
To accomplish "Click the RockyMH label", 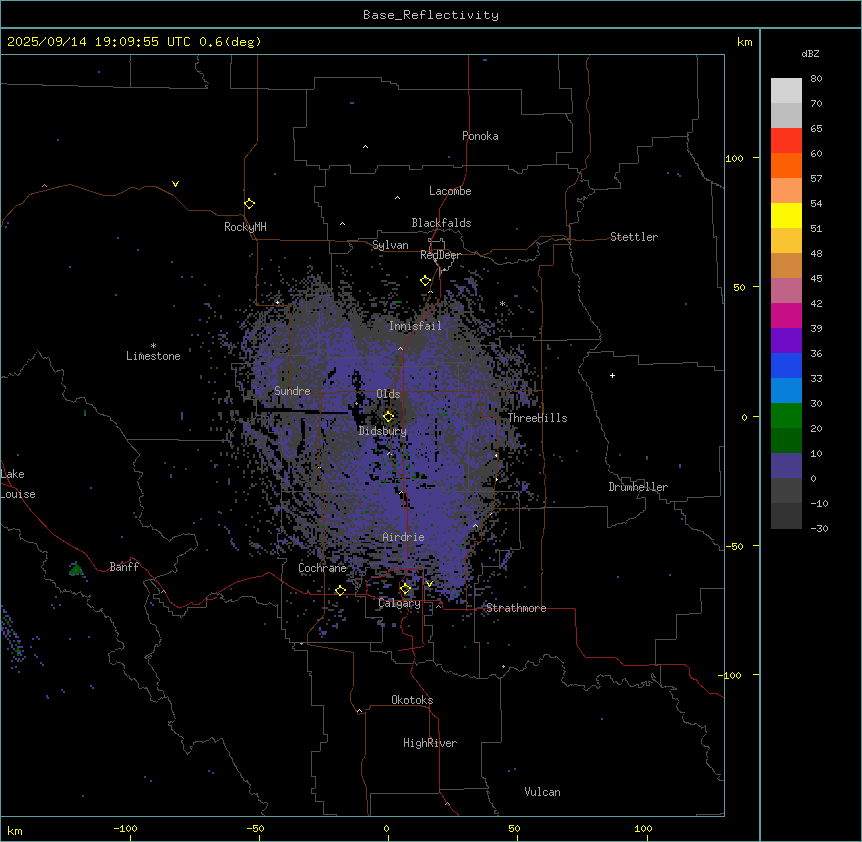I will (x=245, y=227).
